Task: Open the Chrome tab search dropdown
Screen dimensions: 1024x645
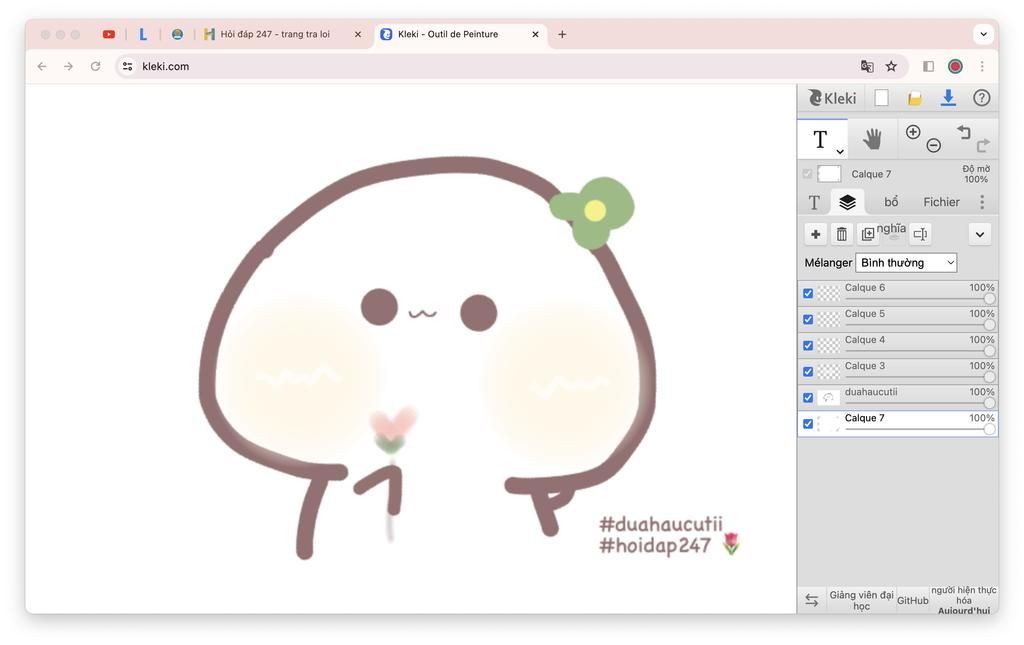Action: tap(983, 34)
